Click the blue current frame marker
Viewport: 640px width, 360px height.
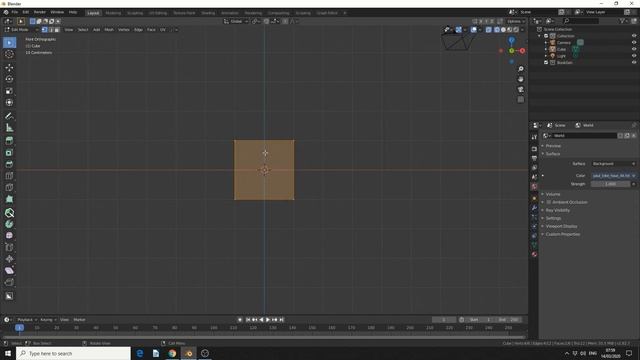point(19,327)
